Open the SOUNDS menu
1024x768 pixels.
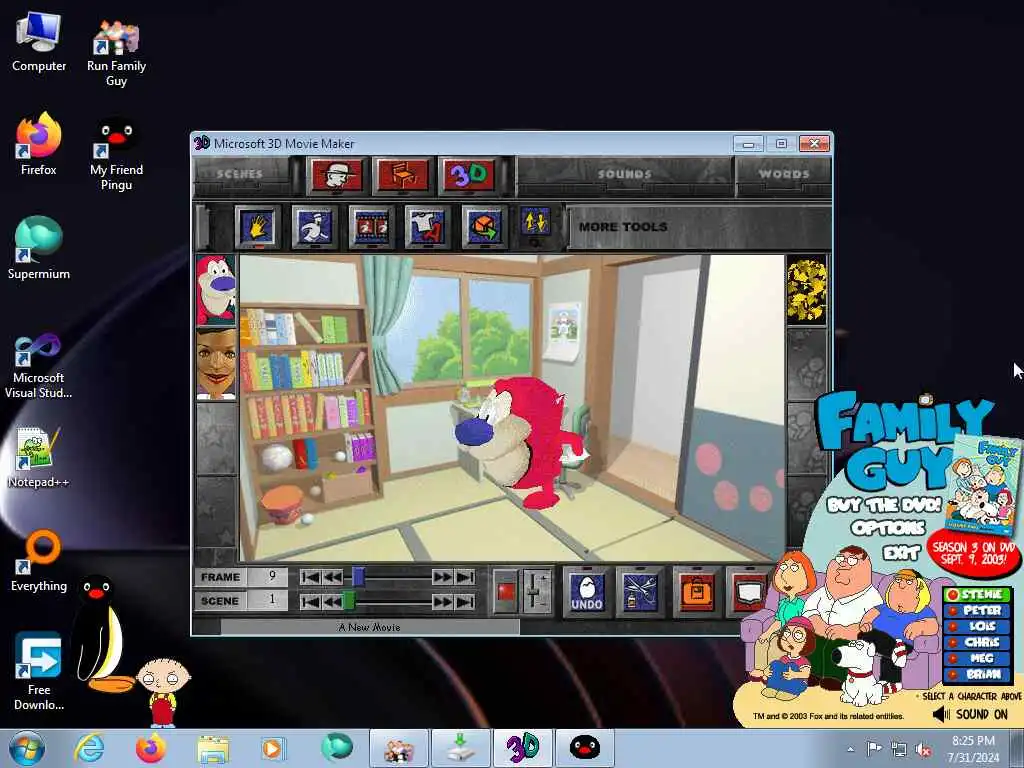[x=624, y=174]
